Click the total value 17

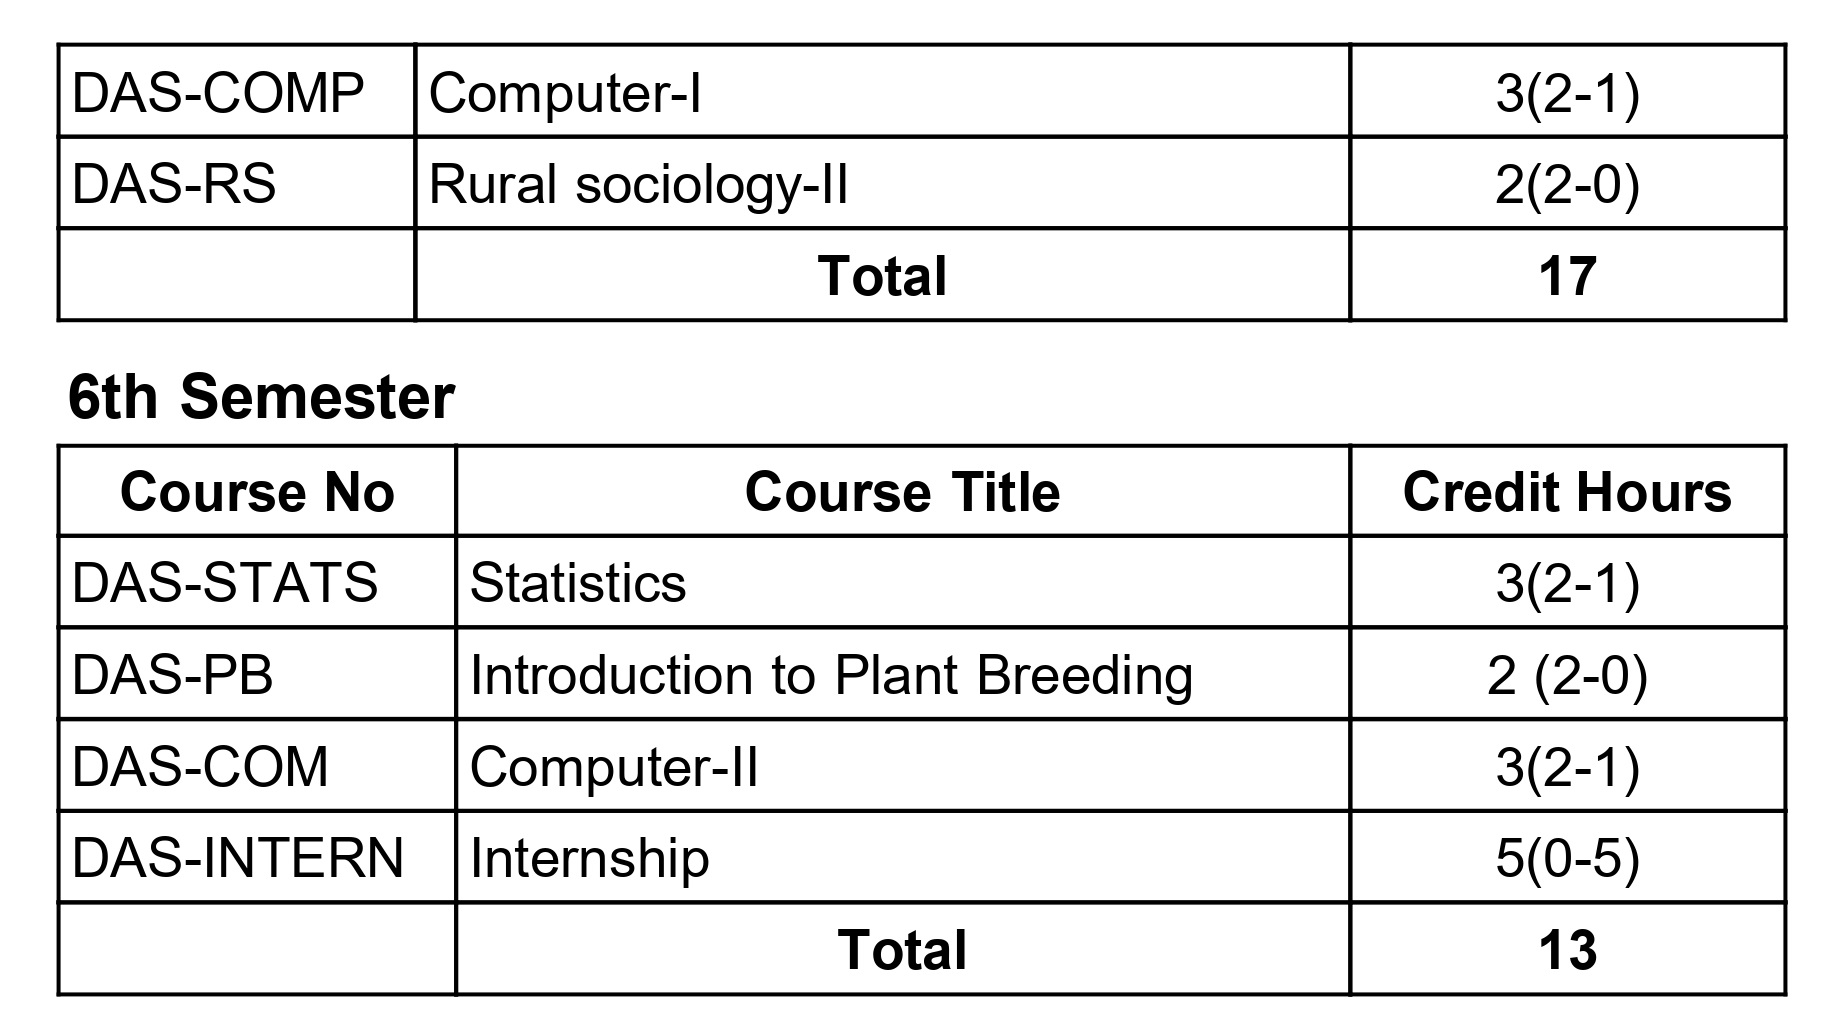[1566, 276]
